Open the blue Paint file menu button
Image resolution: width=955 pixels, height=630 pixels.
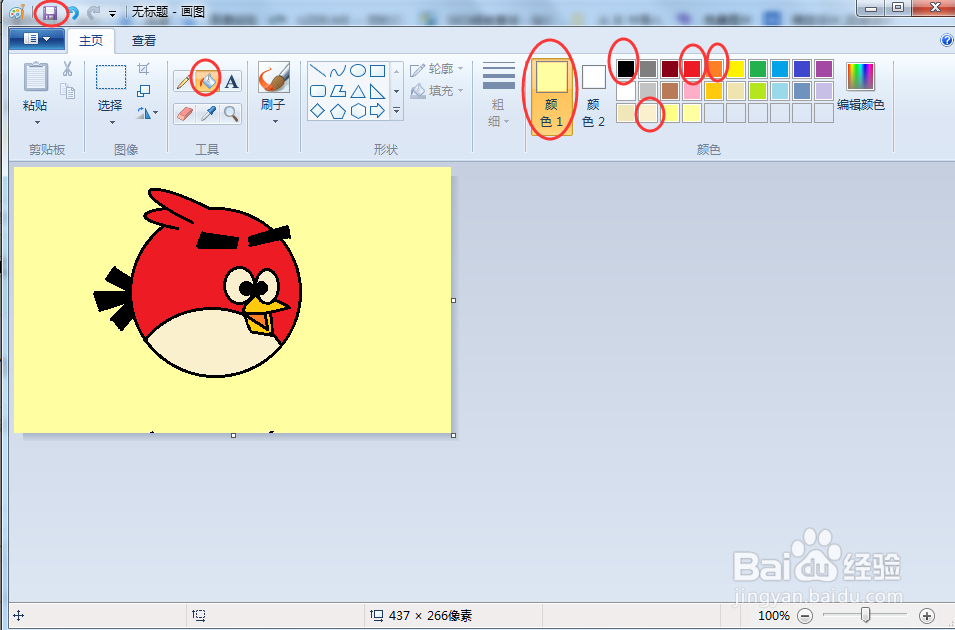coord(37,40)
